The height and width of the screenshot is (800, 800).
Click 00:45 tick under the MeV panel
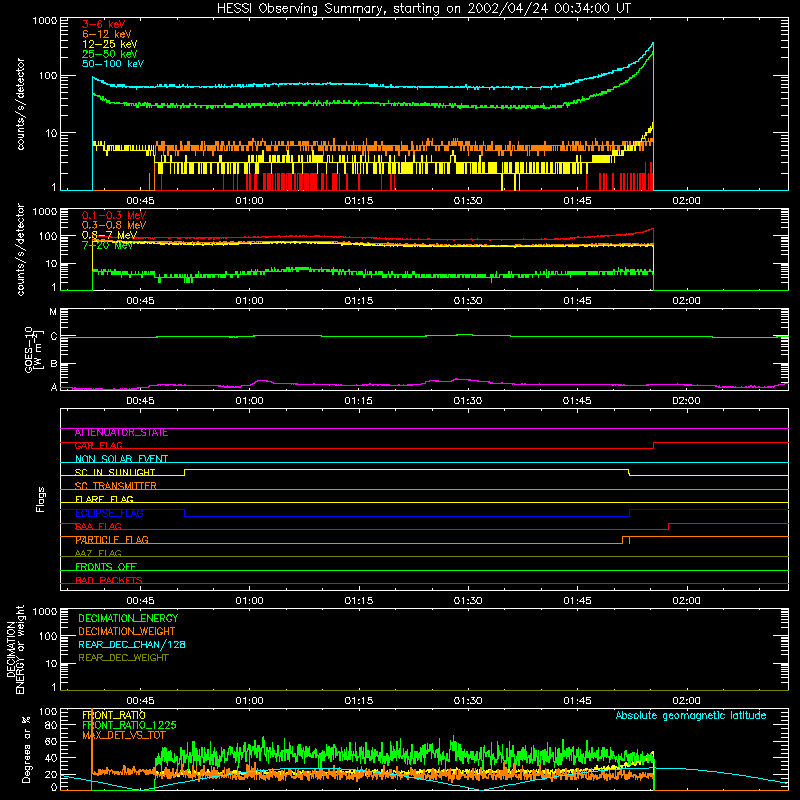(140, 301)
